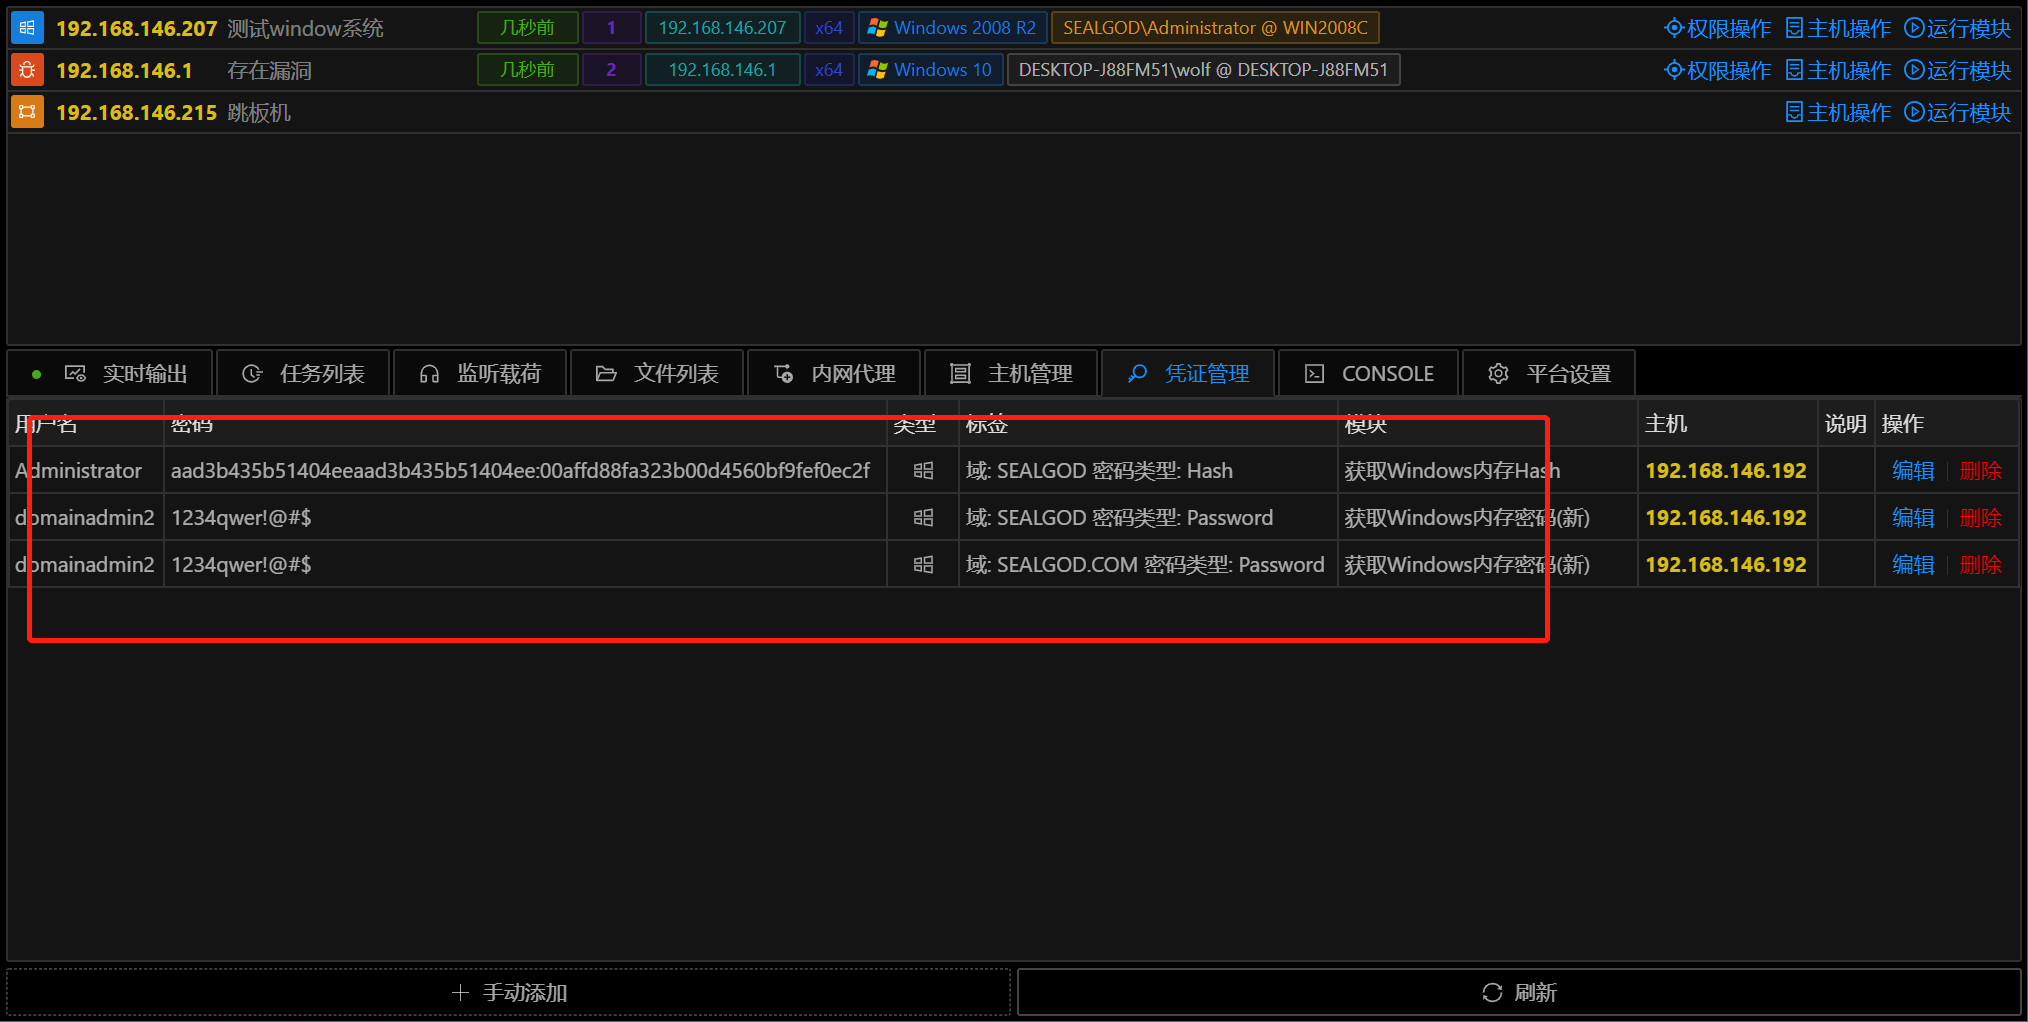Click the Windows 10 OS tag
Screen dimensions: 2028x1022
click(930, 70)
